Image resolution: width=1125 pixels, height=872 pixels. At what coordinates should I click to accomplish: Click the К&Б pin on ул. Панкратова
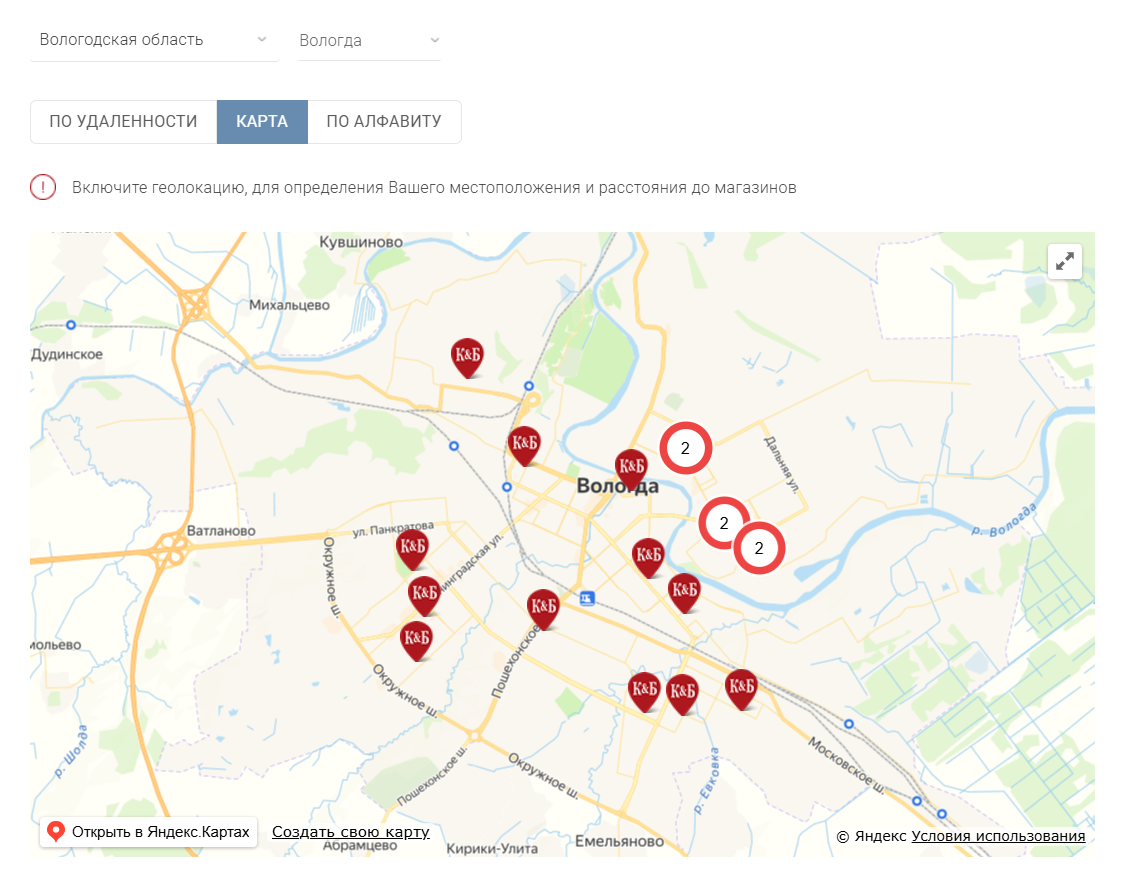413,550
